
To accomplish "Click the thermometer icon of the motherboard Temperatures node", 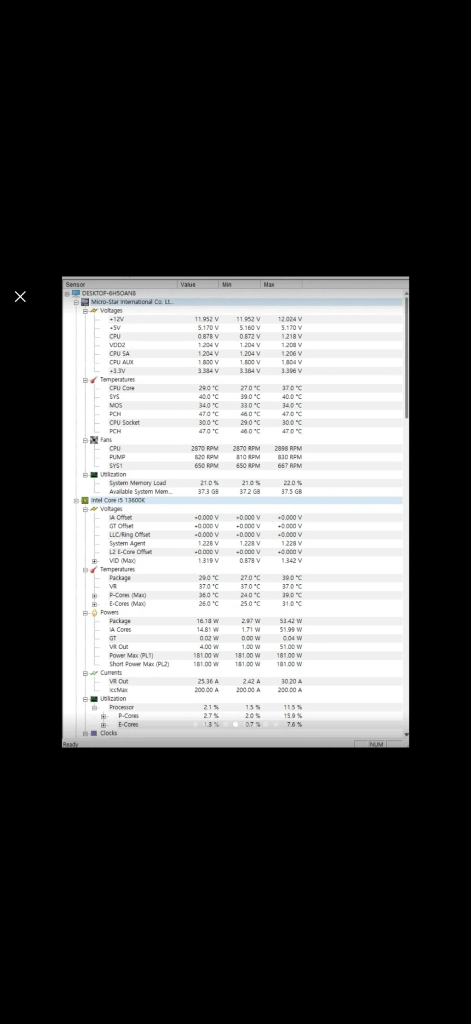I will click(94, 379).
